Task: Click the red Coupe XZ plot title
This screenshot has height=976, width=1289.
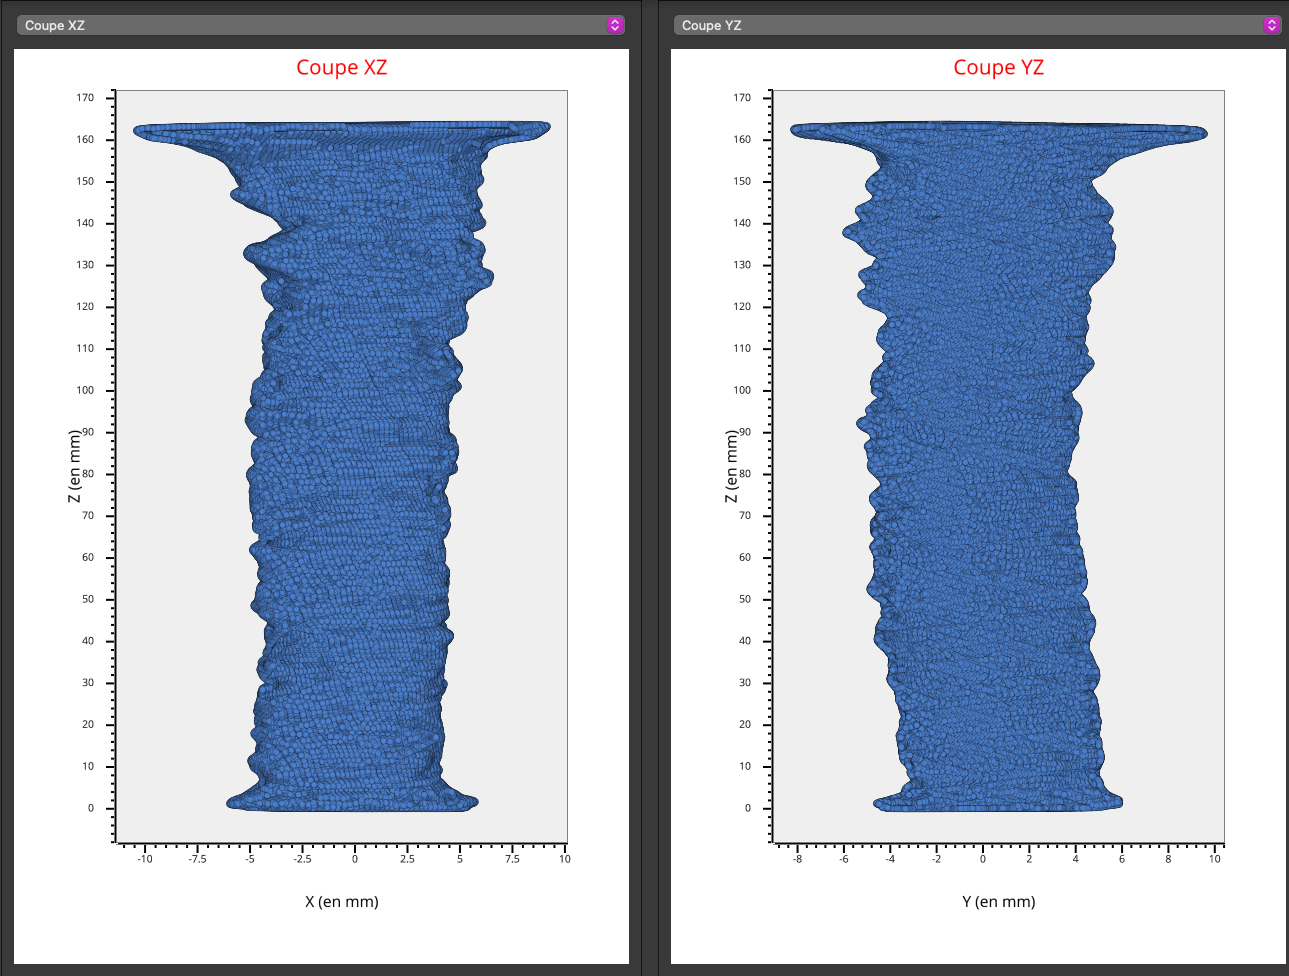Action: tap(341, 67)
